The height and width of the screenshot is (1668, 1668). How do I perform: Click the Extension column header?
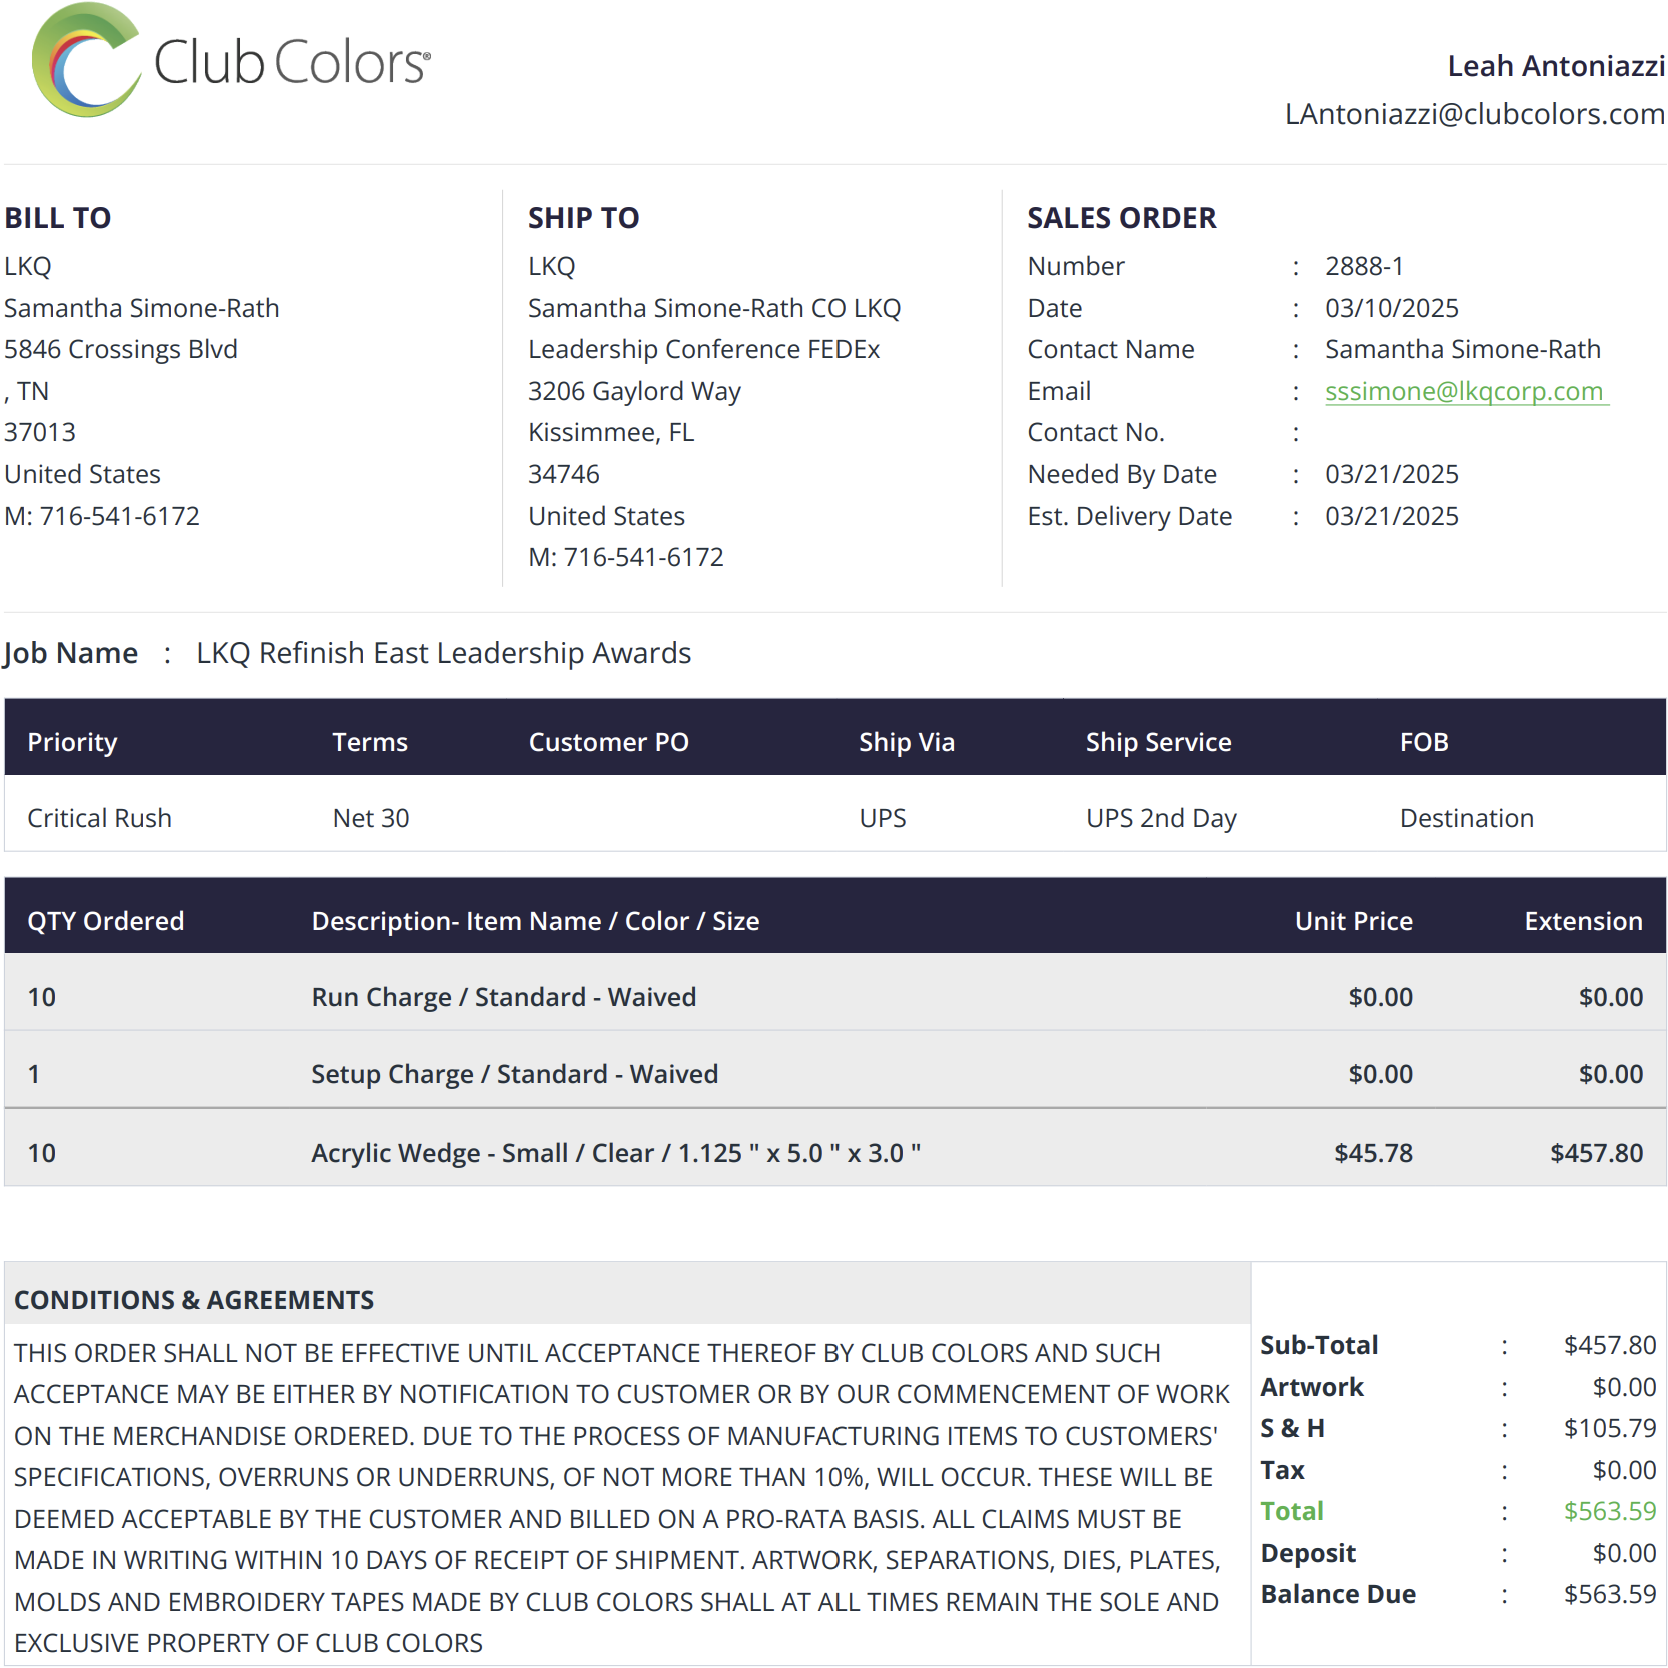click(1583, 921)
